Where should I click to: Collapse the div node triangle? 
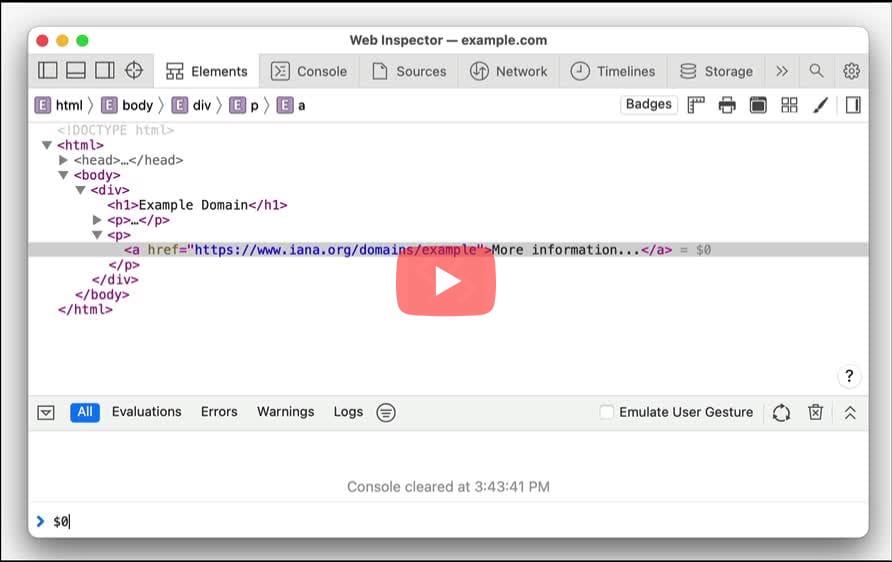coord(80,190)
